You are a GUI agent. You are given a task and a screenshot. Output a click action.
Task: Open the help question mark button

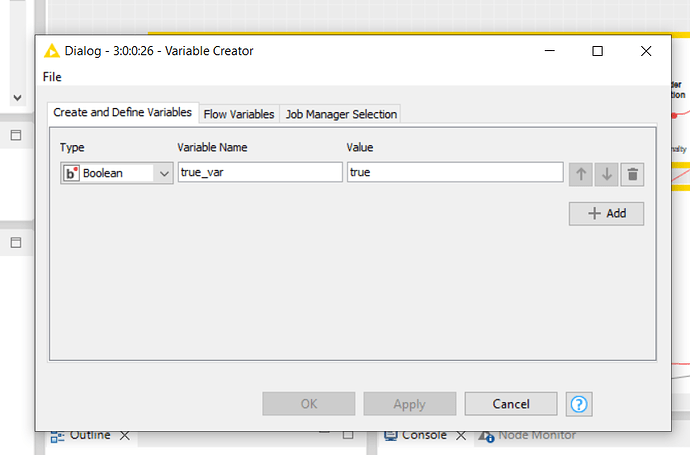click(579, 404)
